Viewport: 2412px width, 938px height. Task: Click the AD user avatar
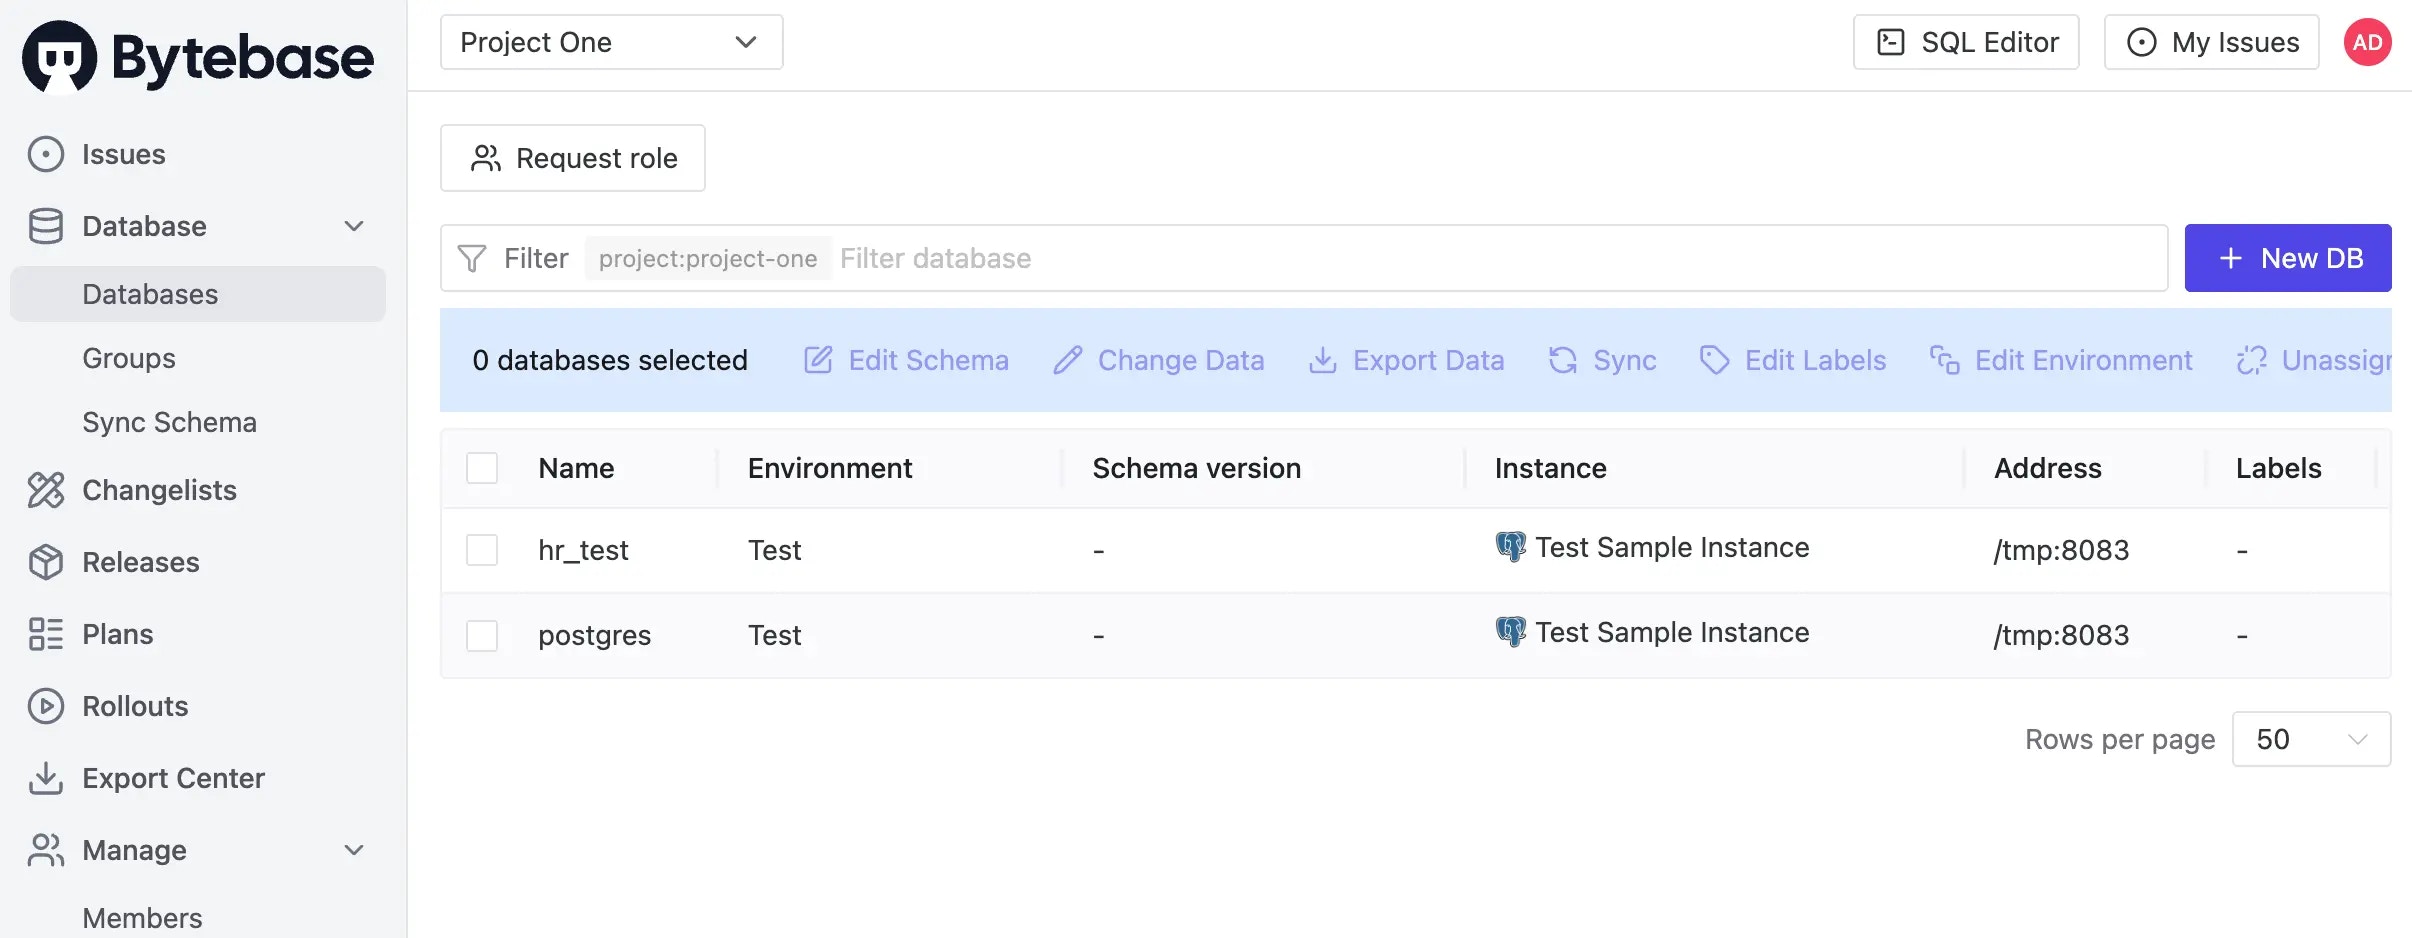tap(2367, 42)
